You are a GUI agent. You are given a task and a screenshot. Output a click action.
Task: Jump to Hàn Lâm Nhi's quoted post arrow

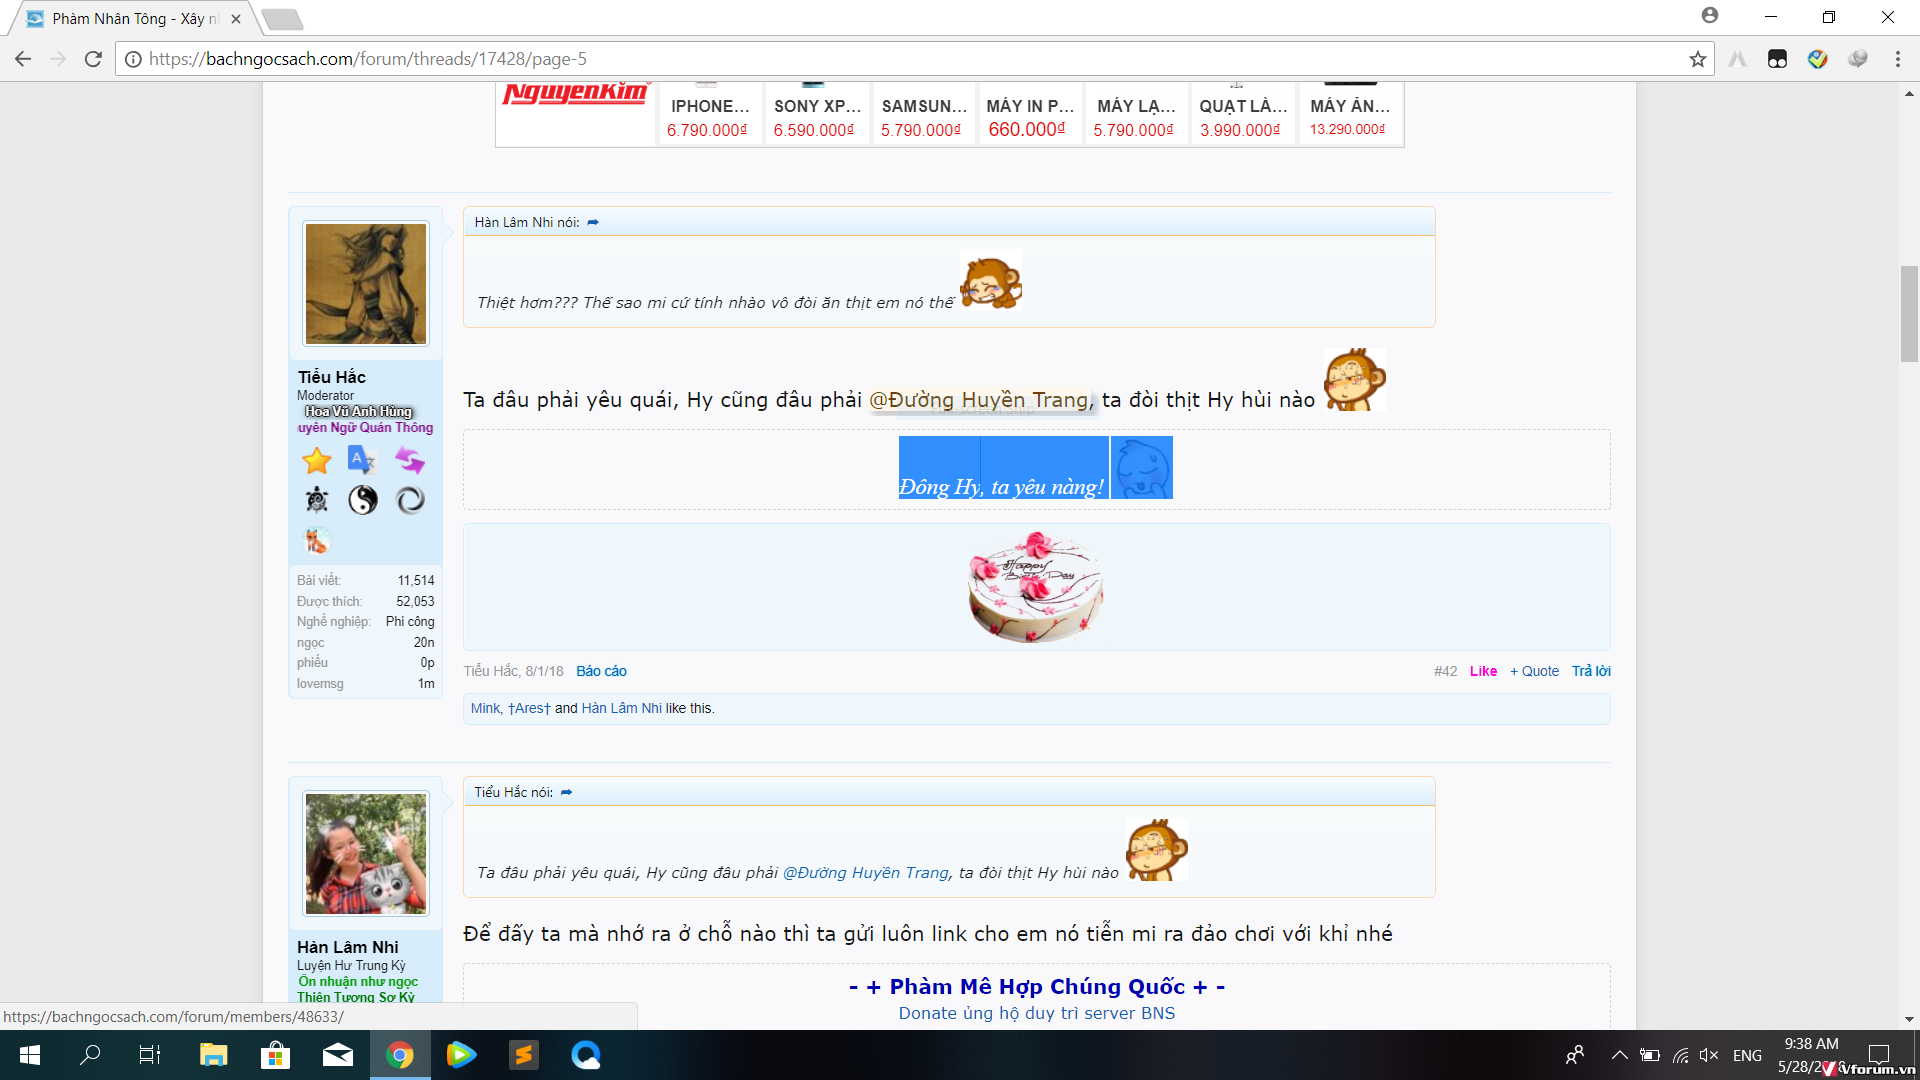pyautogui.click(x=593, y=222)
